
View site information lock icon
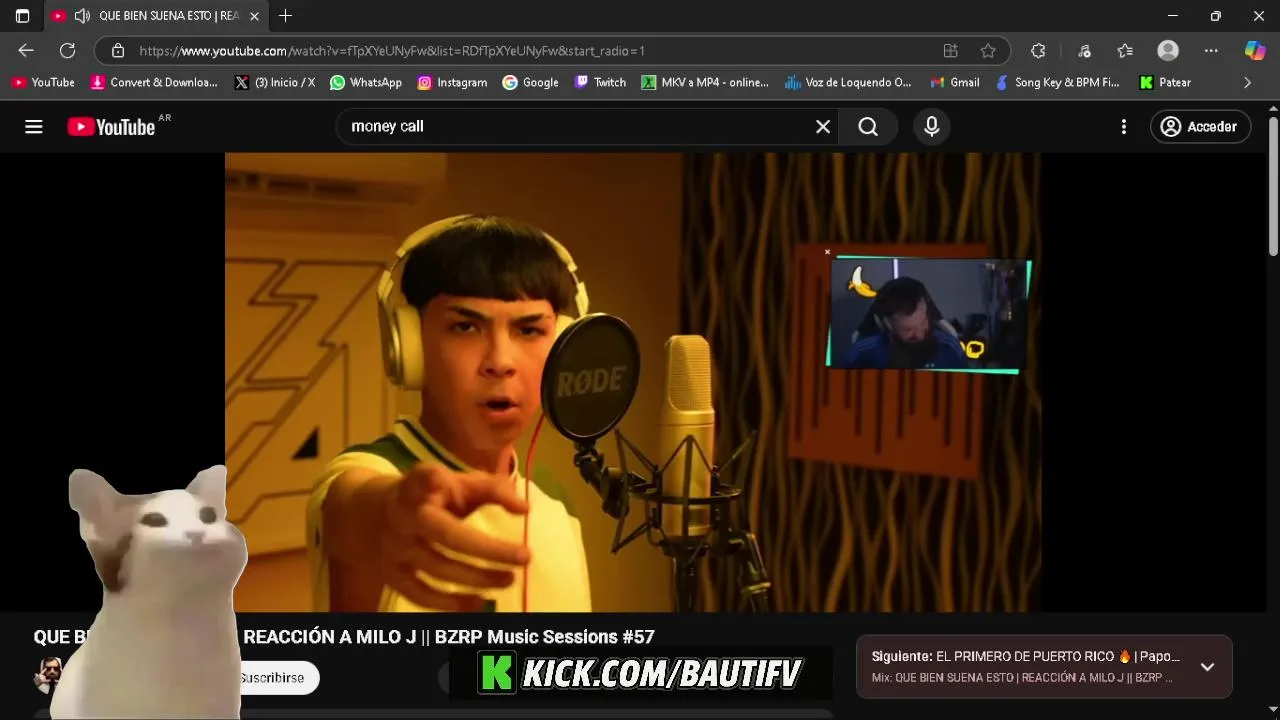pos(118,51)
